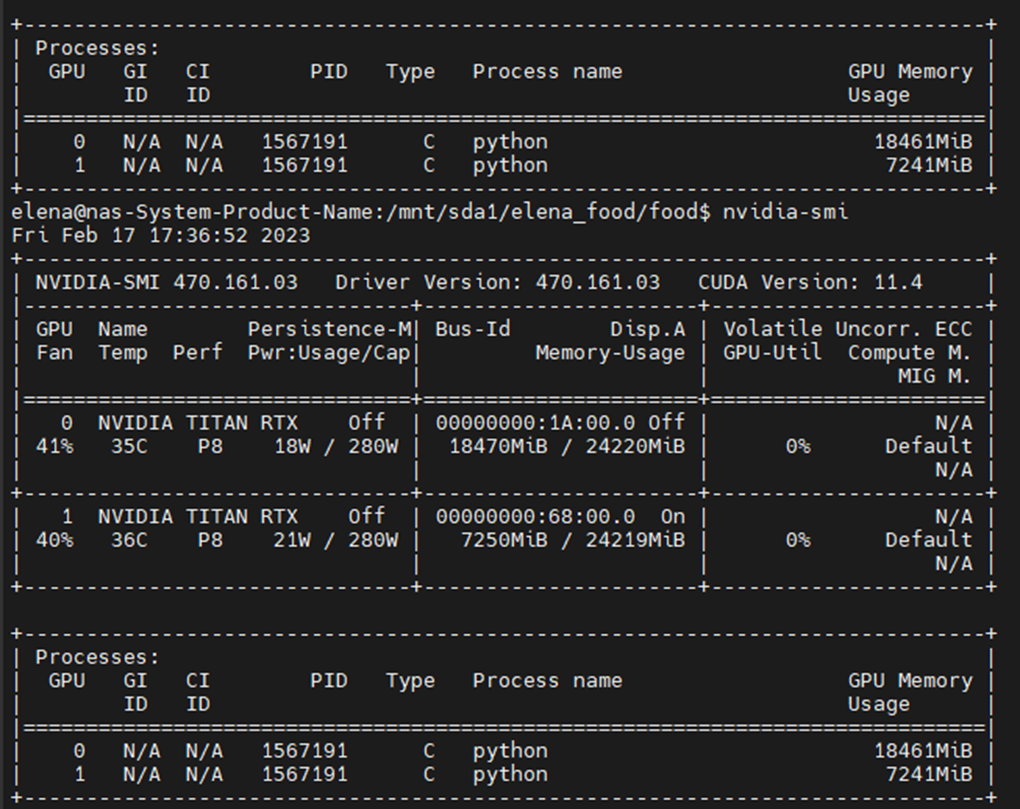
Task: Click the MIG M. header text
Action: point(935,376)
